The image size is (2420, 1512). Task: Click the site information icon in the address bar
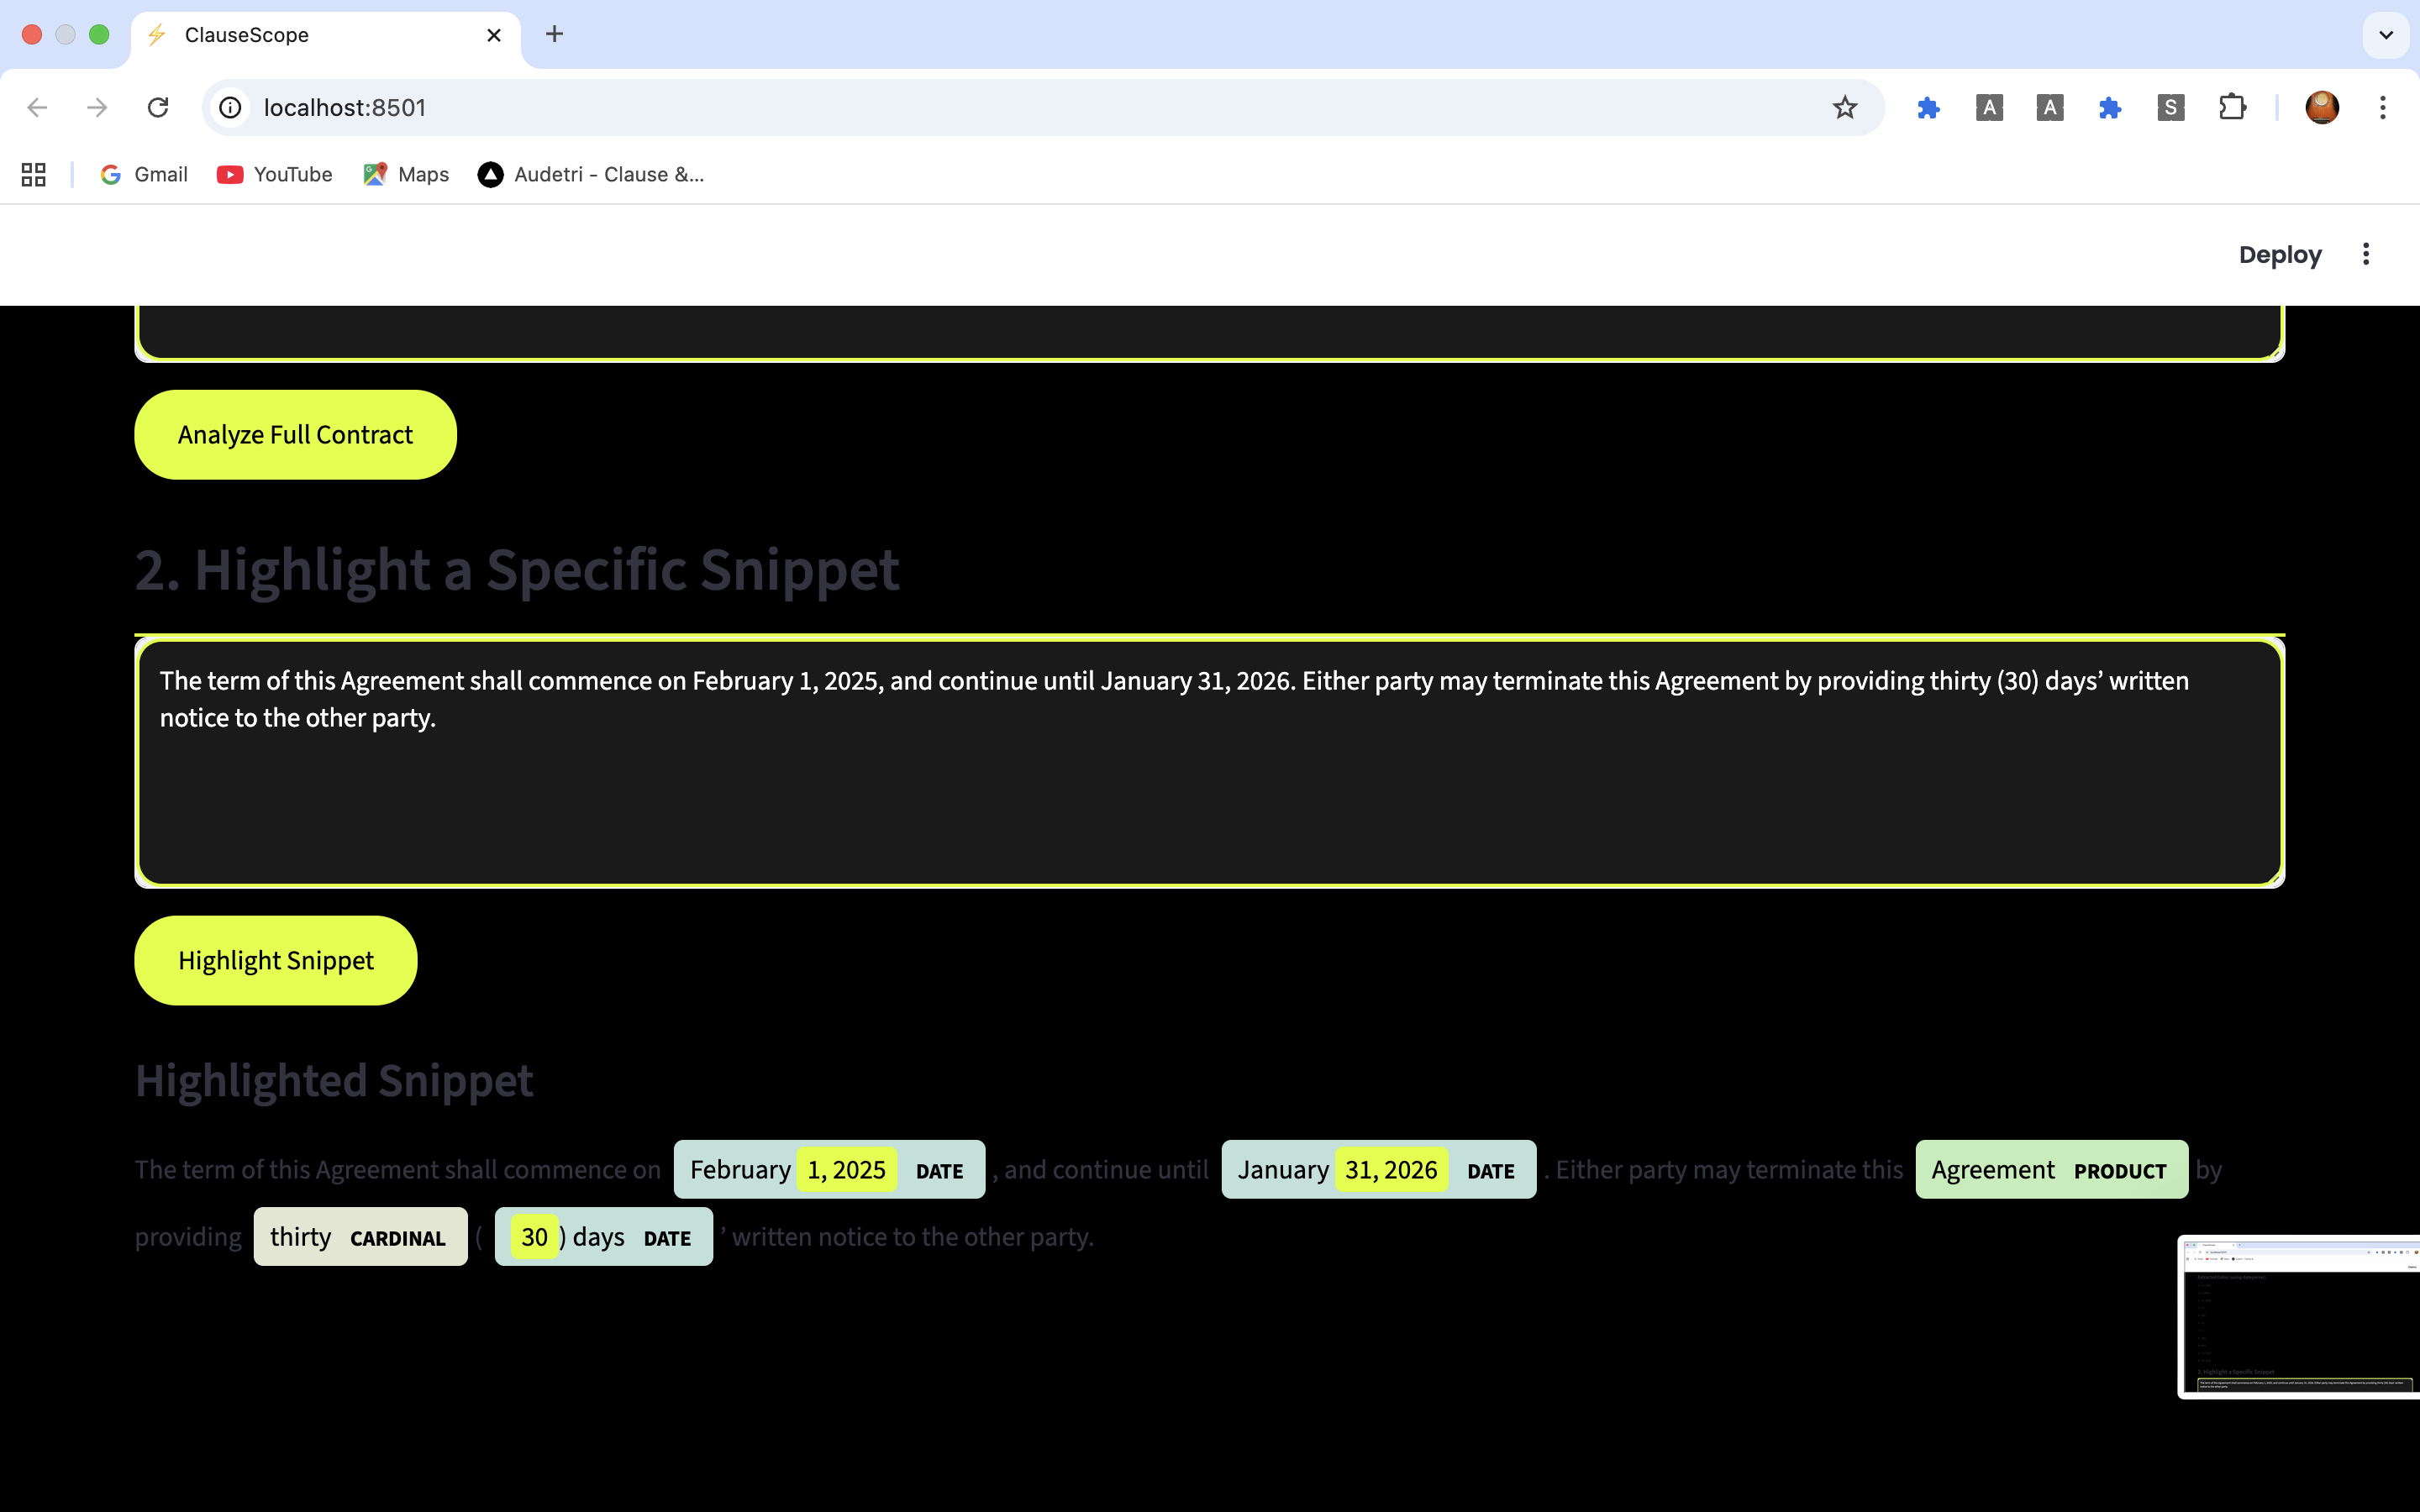coord(231,107)
